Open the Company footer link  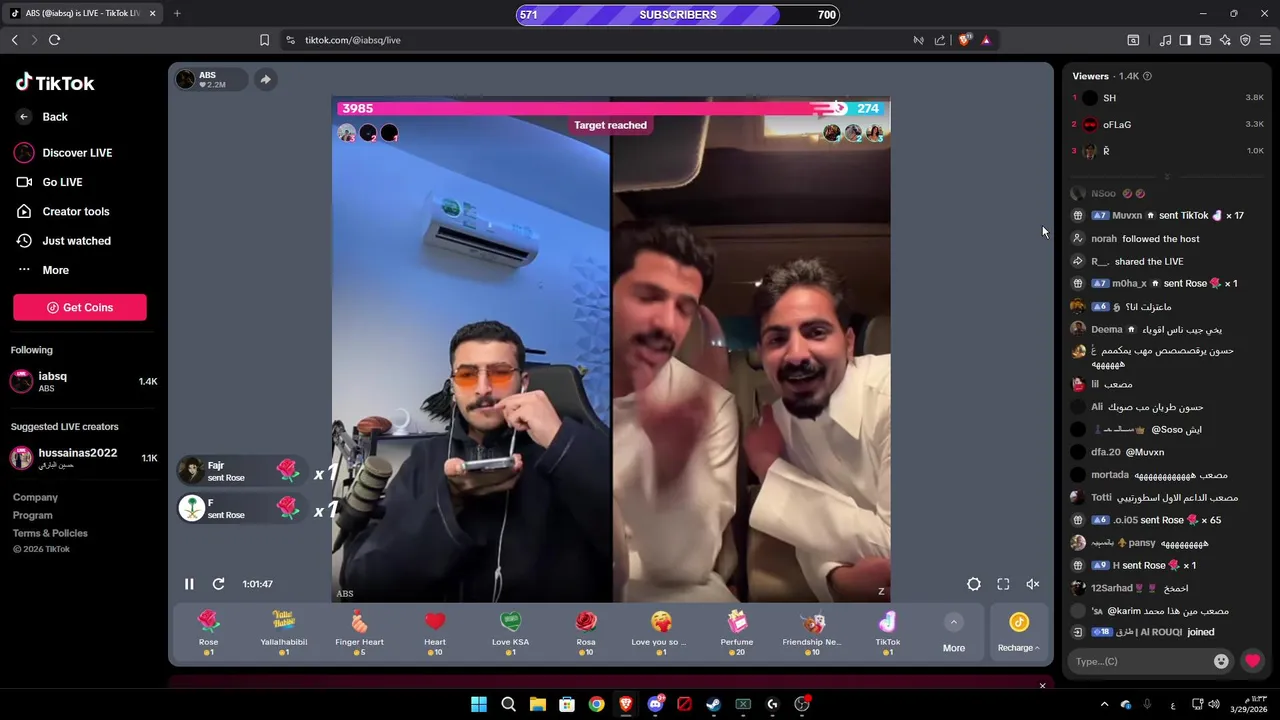point(35,497)
